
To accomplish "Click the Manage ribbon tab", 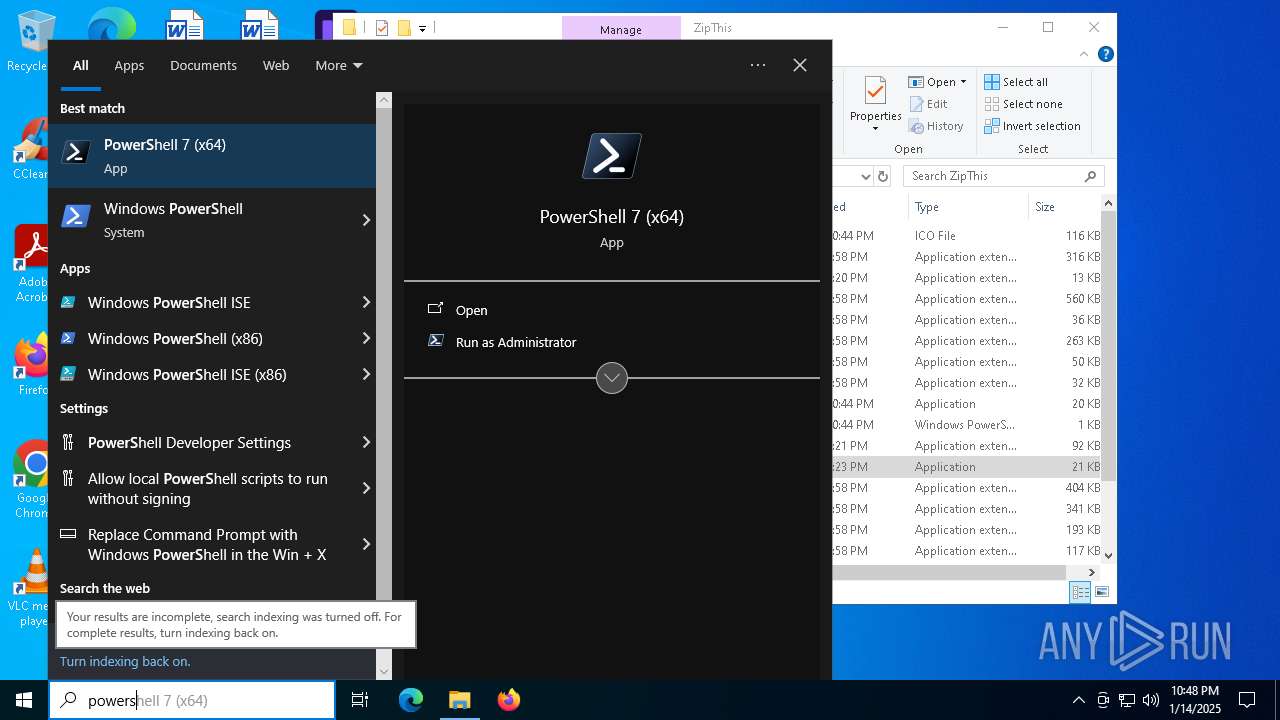I will 621,29.
